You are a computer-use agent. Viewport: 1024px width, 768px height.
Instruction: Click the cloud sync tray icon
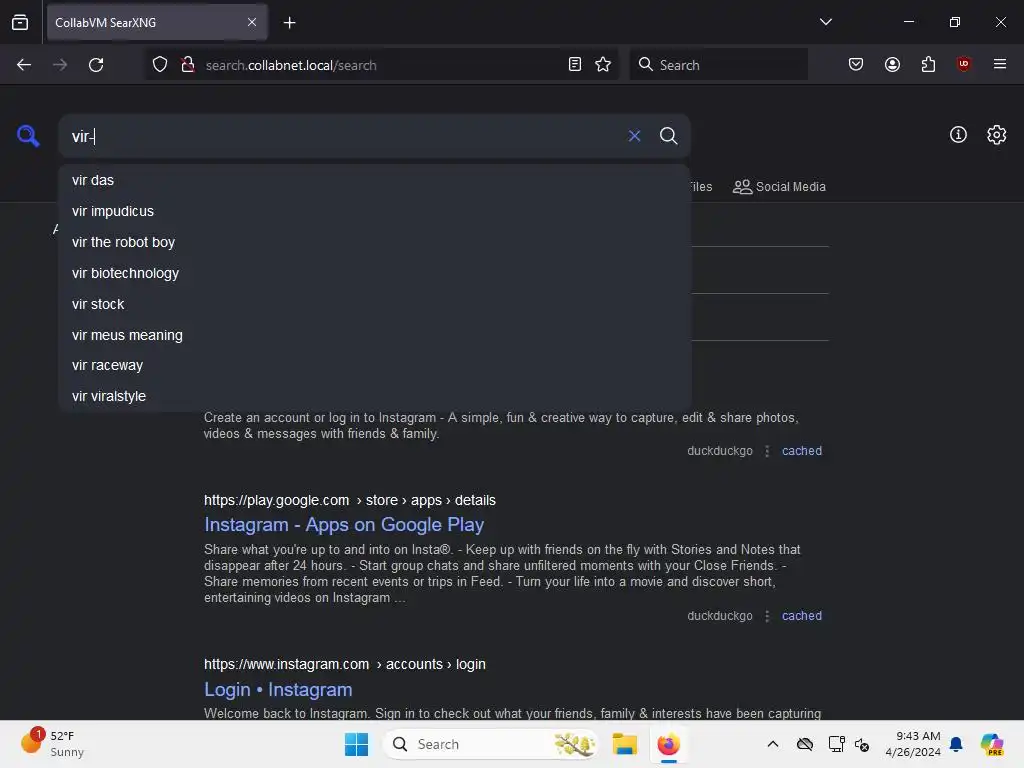(x=805, y=744)
